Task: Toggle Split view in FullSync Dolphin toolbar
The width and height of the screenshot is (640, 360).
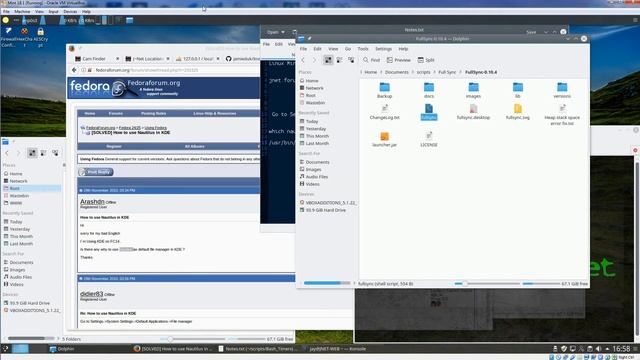Action: [x=426, y=60]
